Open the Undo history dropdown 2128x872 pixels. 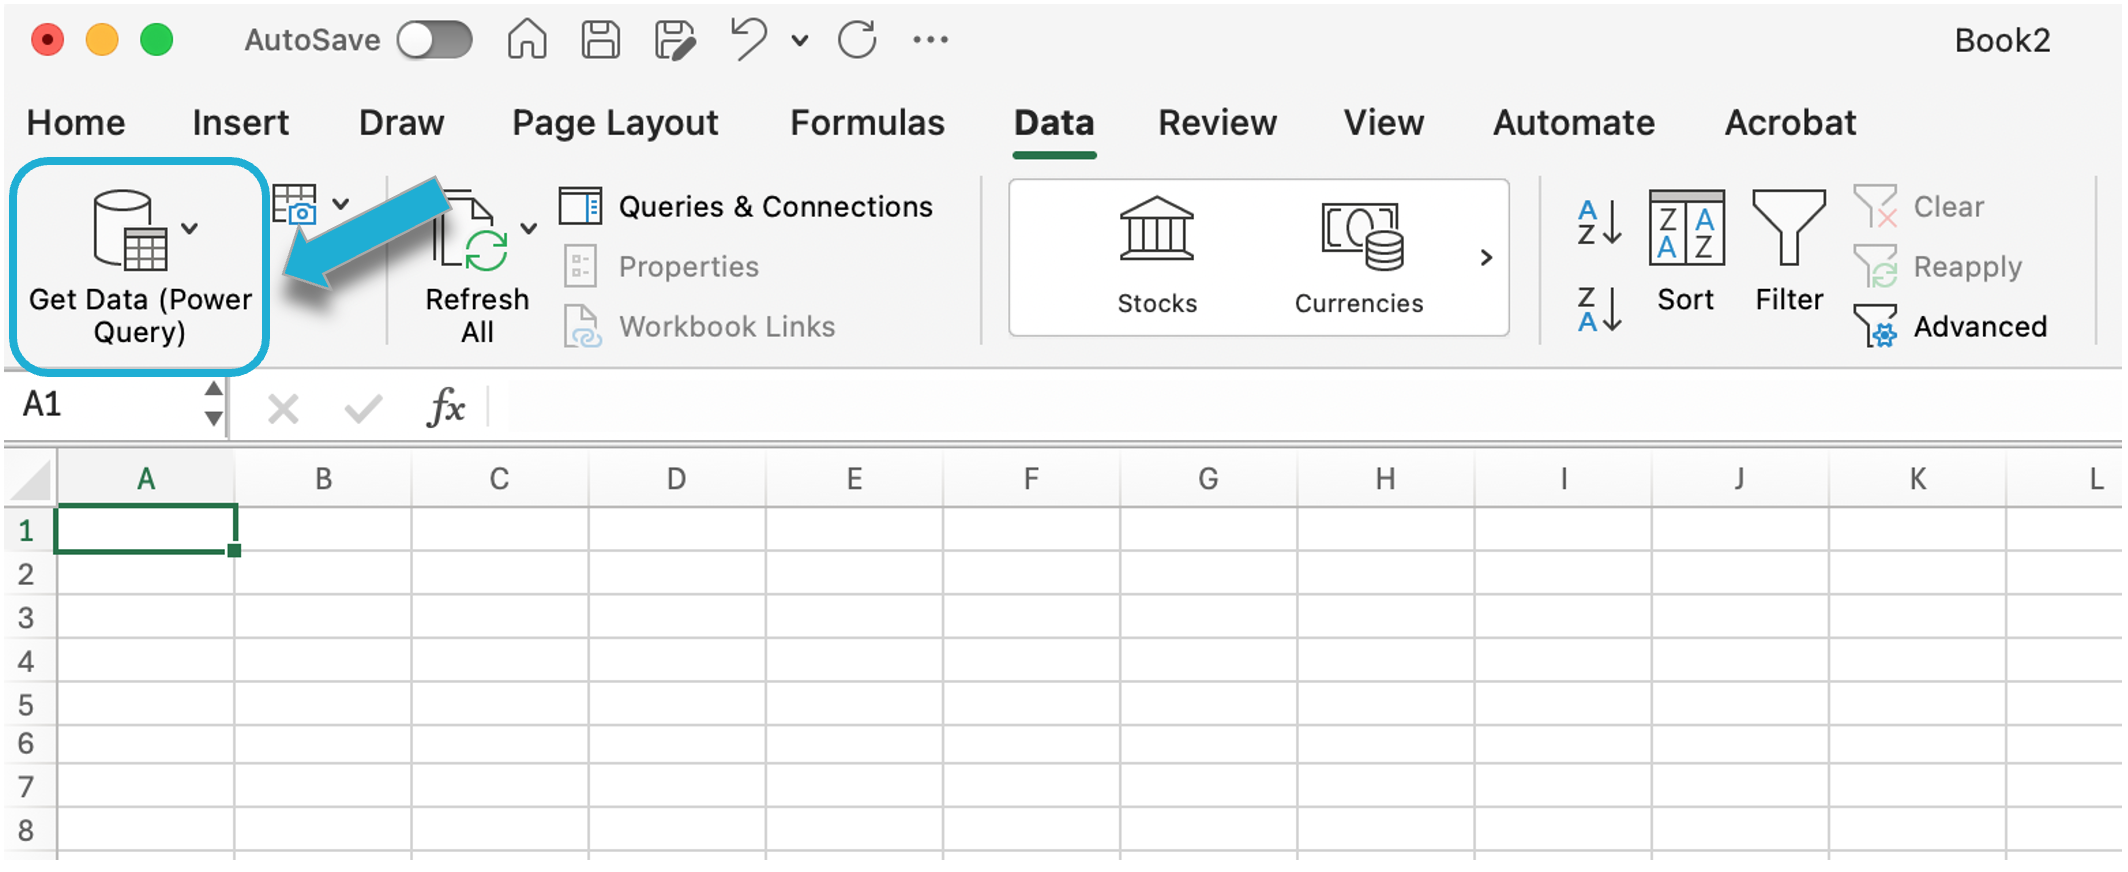[x=800, y=41]
